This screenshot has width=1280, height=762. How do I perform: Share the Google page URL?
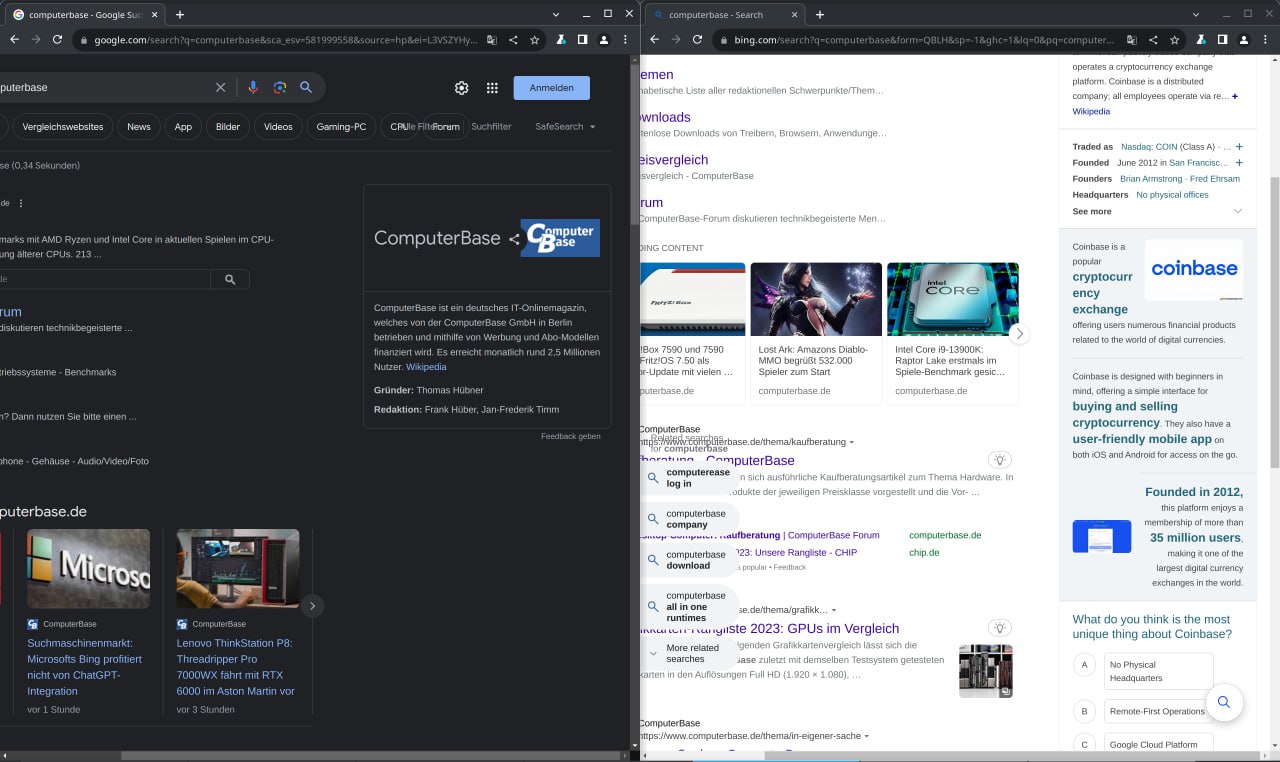(513, 40)
